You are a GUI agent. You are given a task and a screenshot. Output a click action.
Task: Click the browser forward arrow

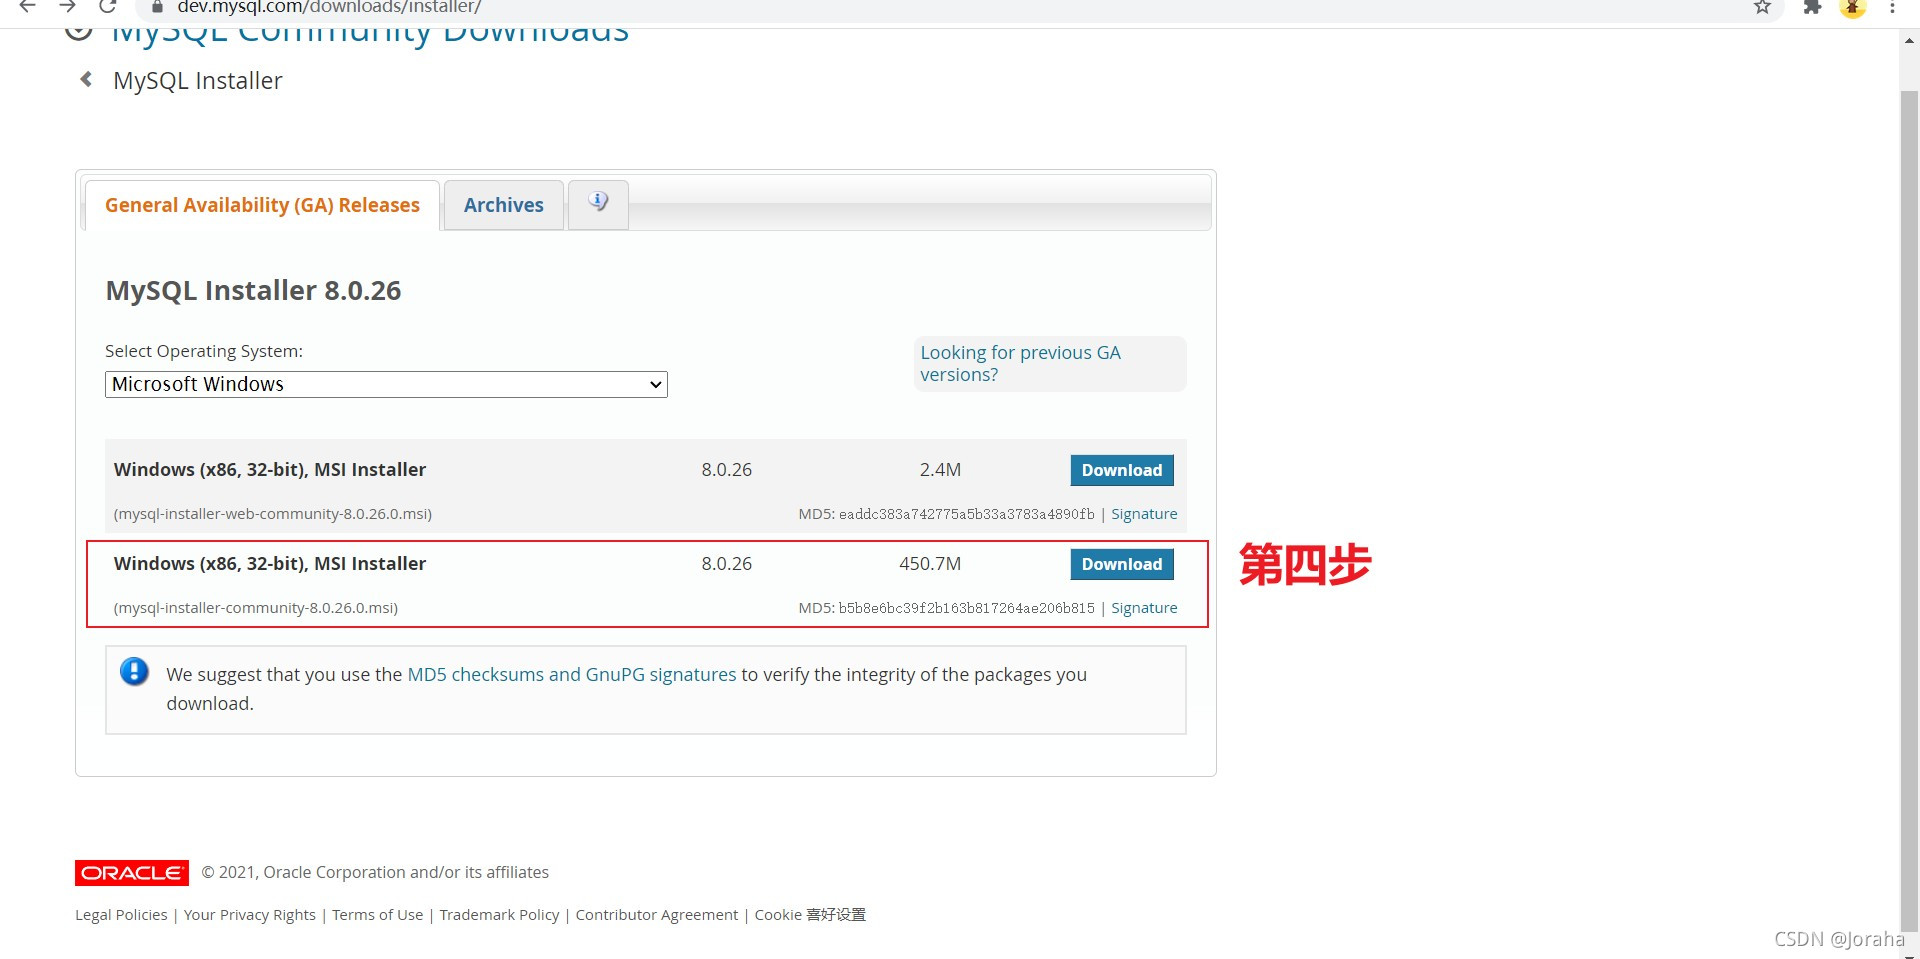(67, 6)
